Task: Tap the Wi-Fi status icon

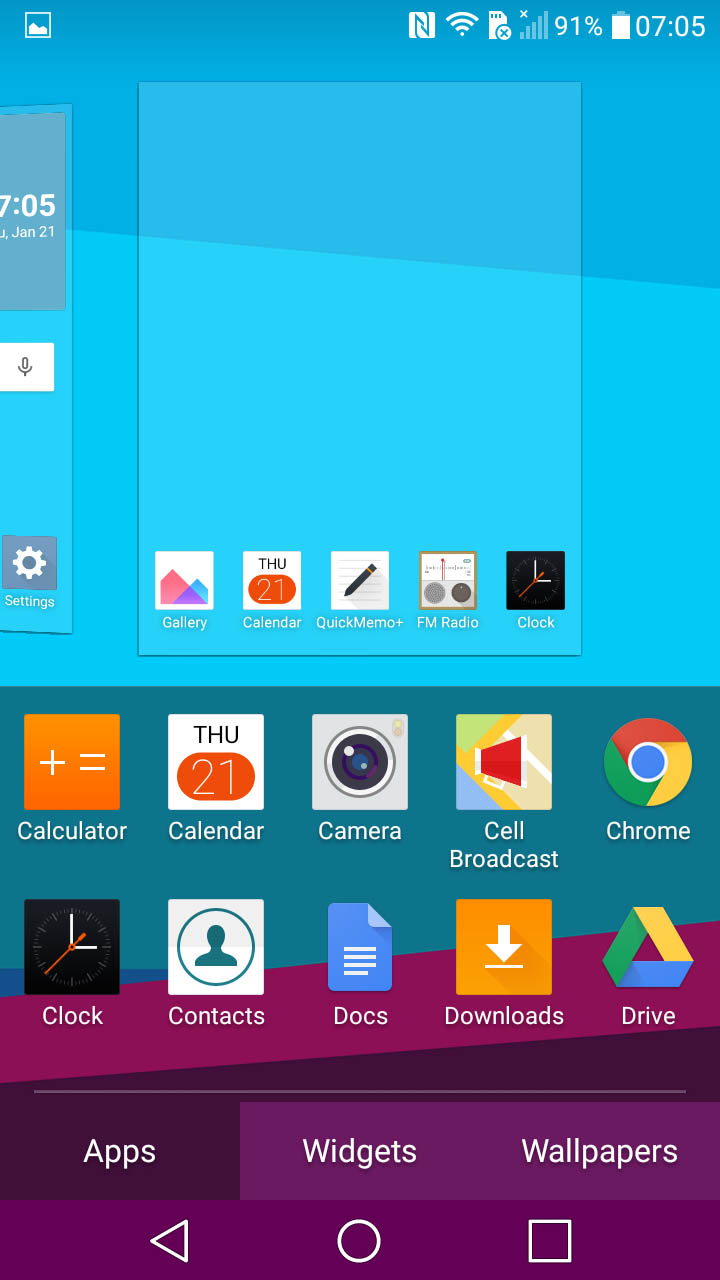Action: (x=462, y=26)
